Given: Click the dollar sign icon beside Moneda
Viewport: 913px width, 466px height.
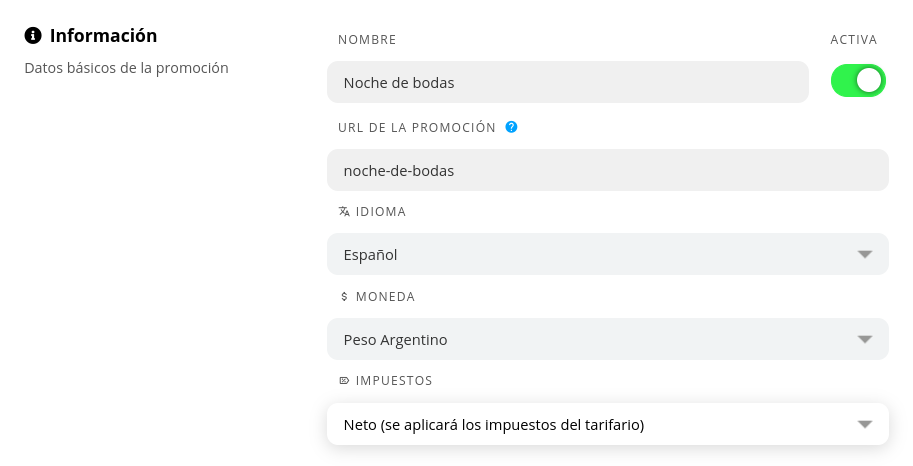Looking at the screenshot, I should [344, 296].
